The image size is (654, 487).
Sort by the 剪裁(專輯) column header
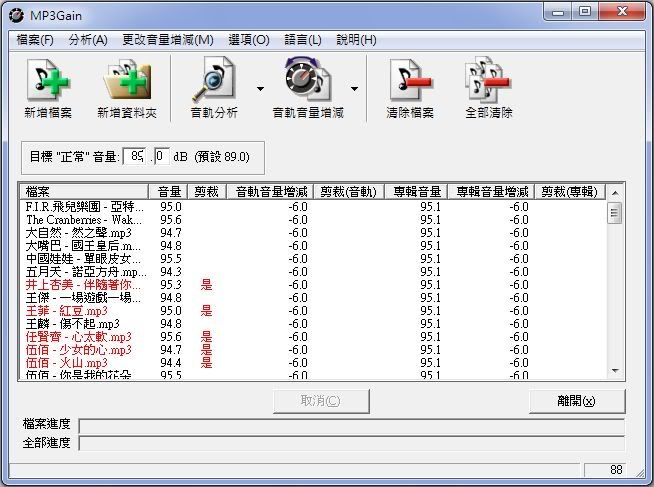(x=570, y=192)
